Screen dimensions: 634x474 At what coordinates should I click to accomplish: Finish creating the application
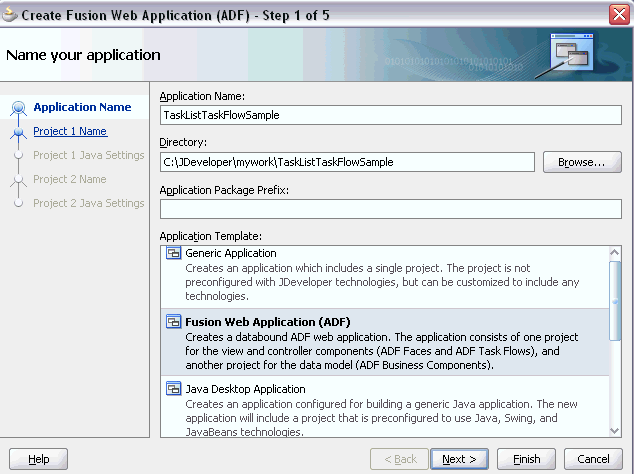point(526,459)
